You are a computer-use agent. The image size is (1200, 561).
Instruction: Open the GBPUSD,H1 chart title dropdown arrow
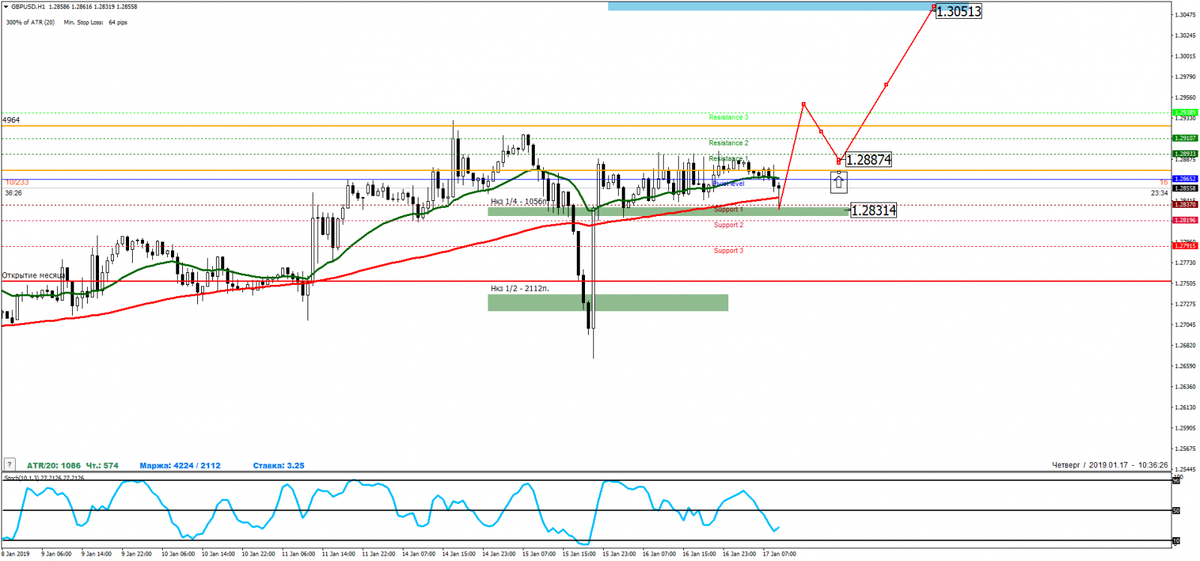[5, 6]
